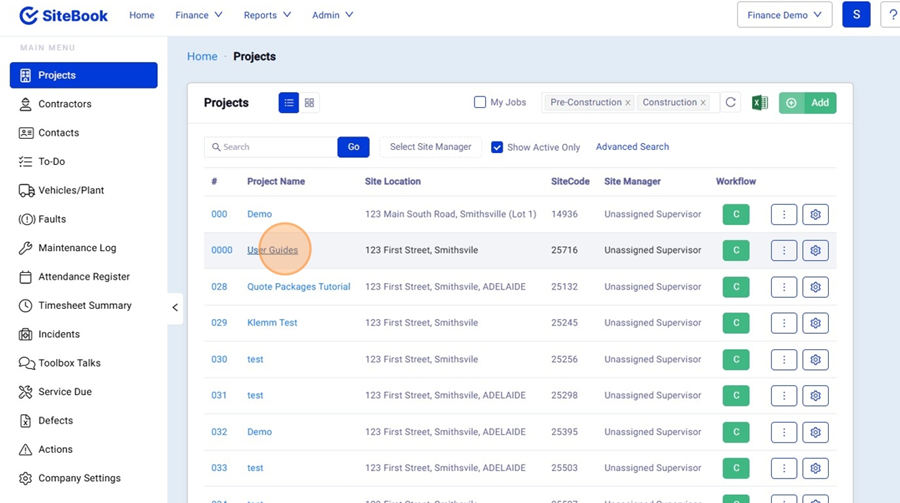Uncheck Show Active Only
The image size is (900, 503).
[497, 147]
